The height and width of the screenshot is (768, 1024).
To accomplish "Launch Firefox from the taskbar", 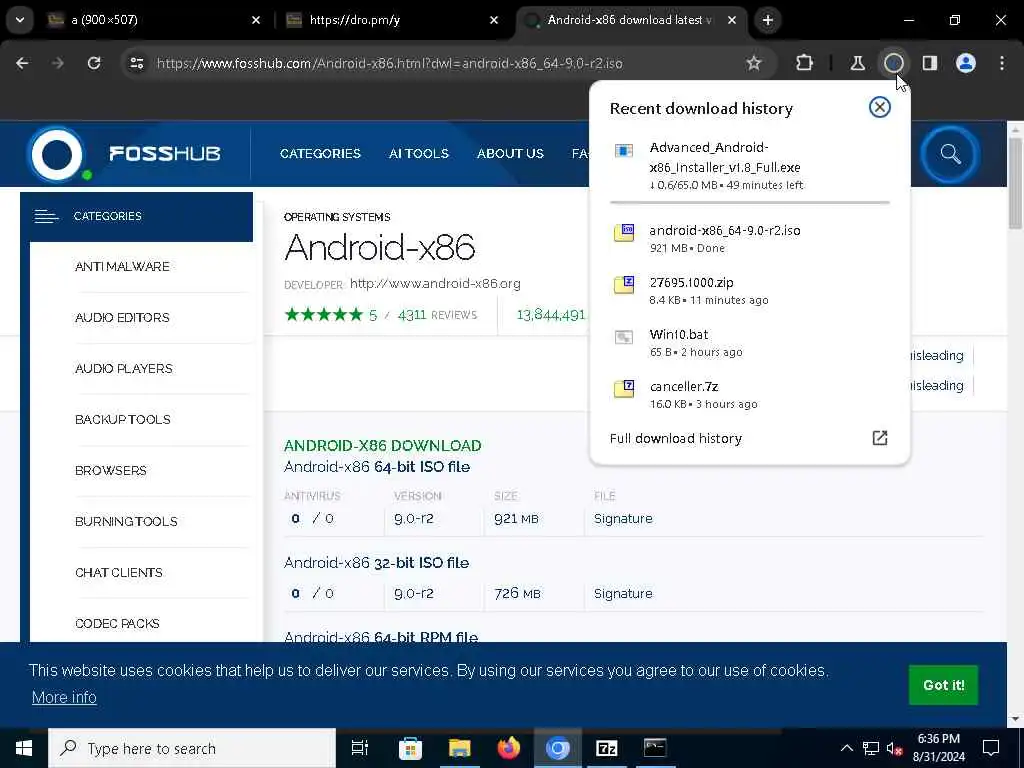I will 509,748.
